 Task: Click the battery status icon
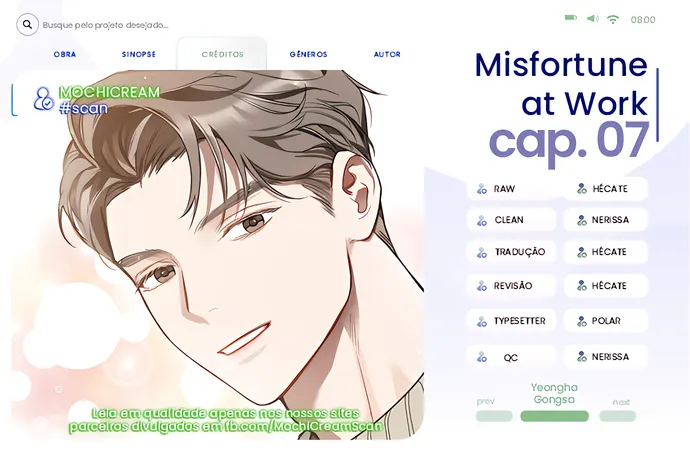click(x=571, y=18)
